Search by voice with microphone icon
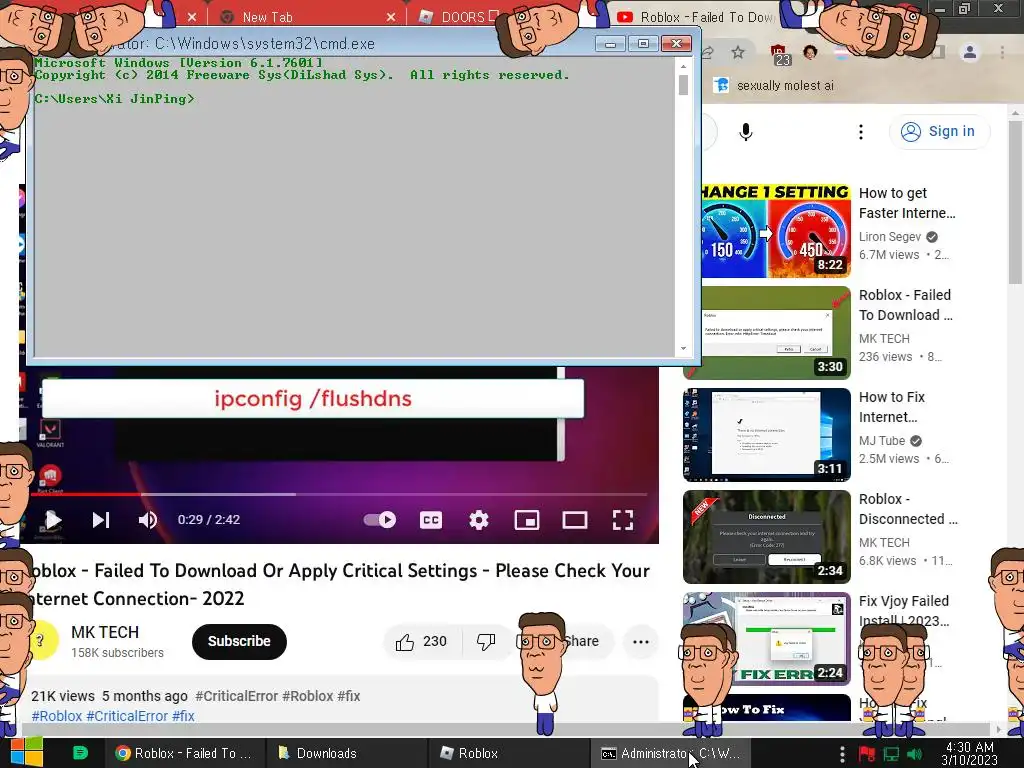Viewport: 1024px width, 768px height. [x=746, y=131]
